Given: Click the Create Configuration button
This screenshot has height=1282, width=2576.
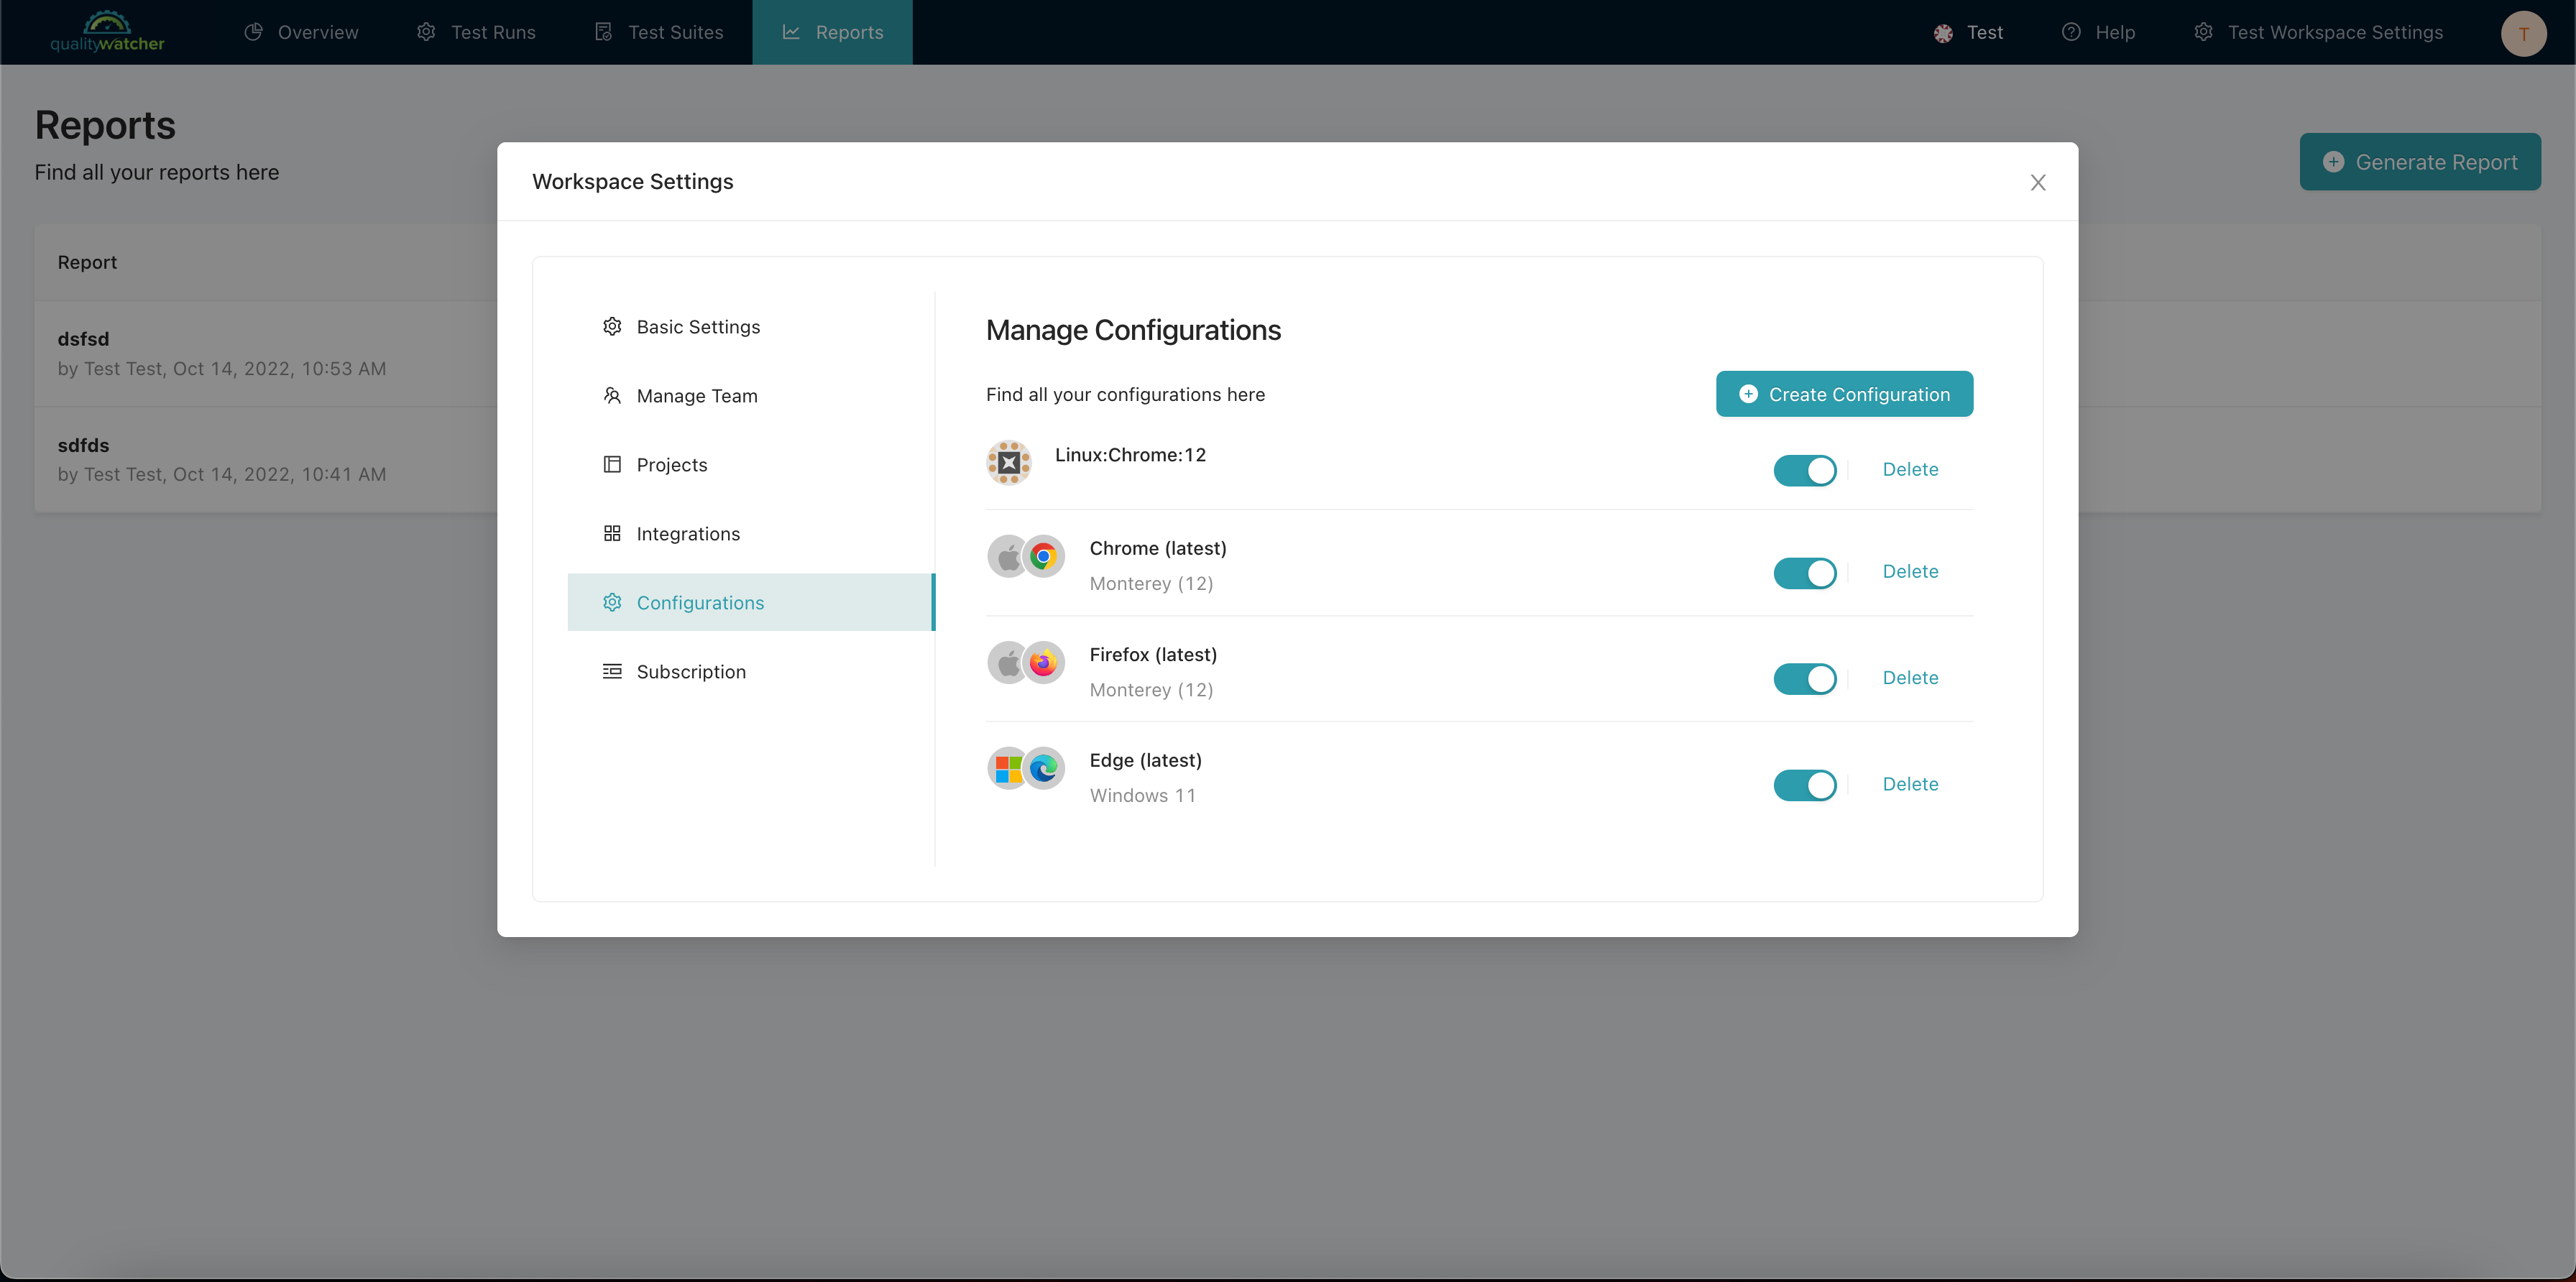Looking at the screenshot, I should tap(1844, 394).
